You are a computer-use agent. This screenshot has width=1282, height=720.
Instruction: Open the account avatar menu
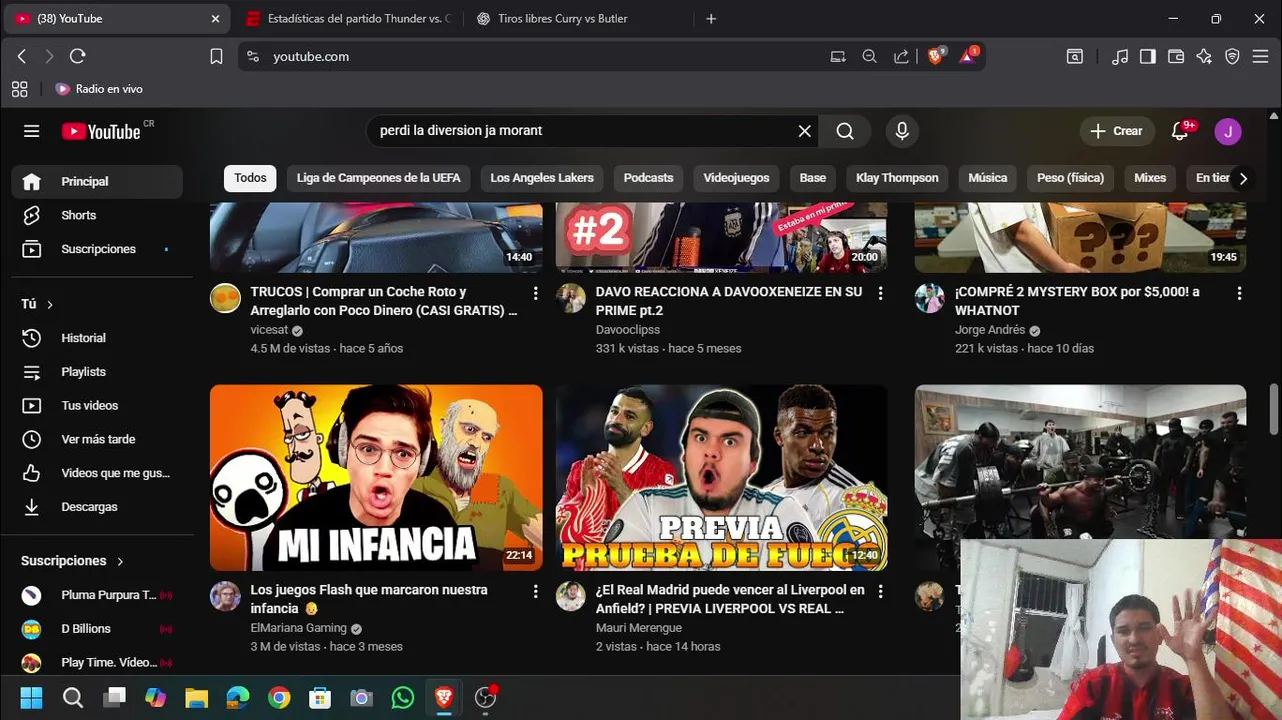pos(1228,131)
